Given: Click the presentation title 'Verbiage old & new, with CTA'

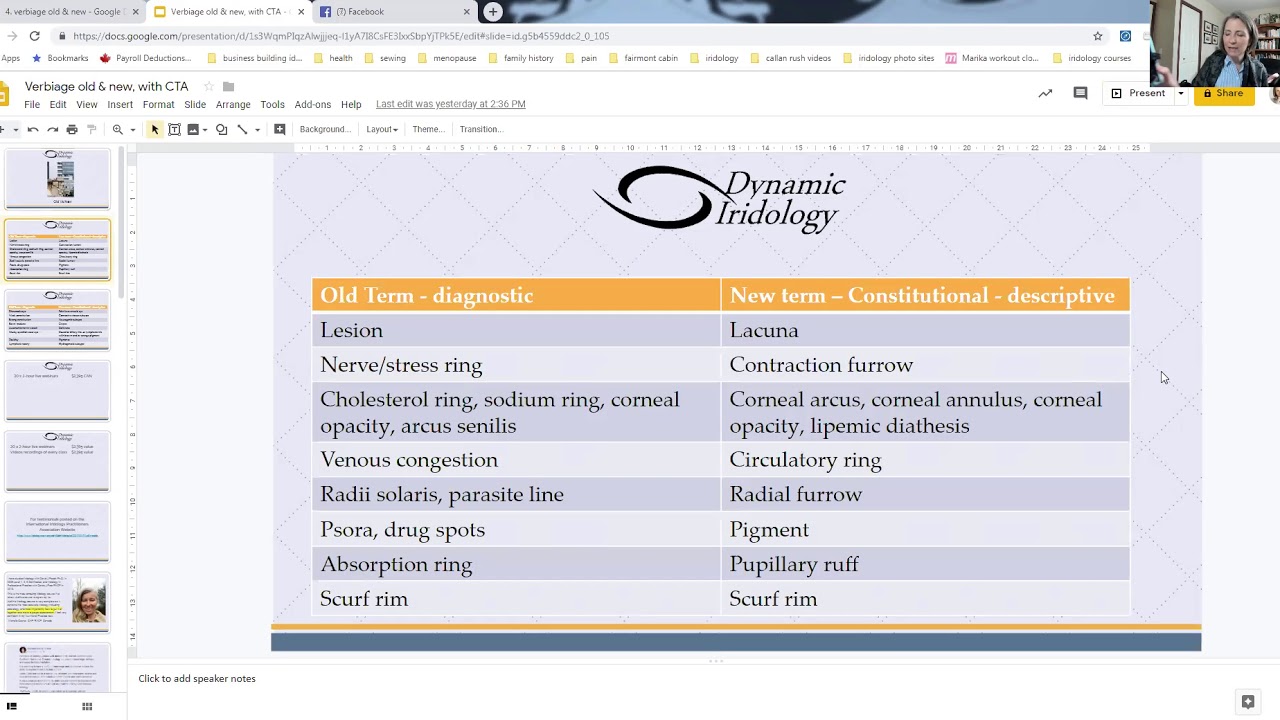Looking at the screenshot, I should coord(106,87).
